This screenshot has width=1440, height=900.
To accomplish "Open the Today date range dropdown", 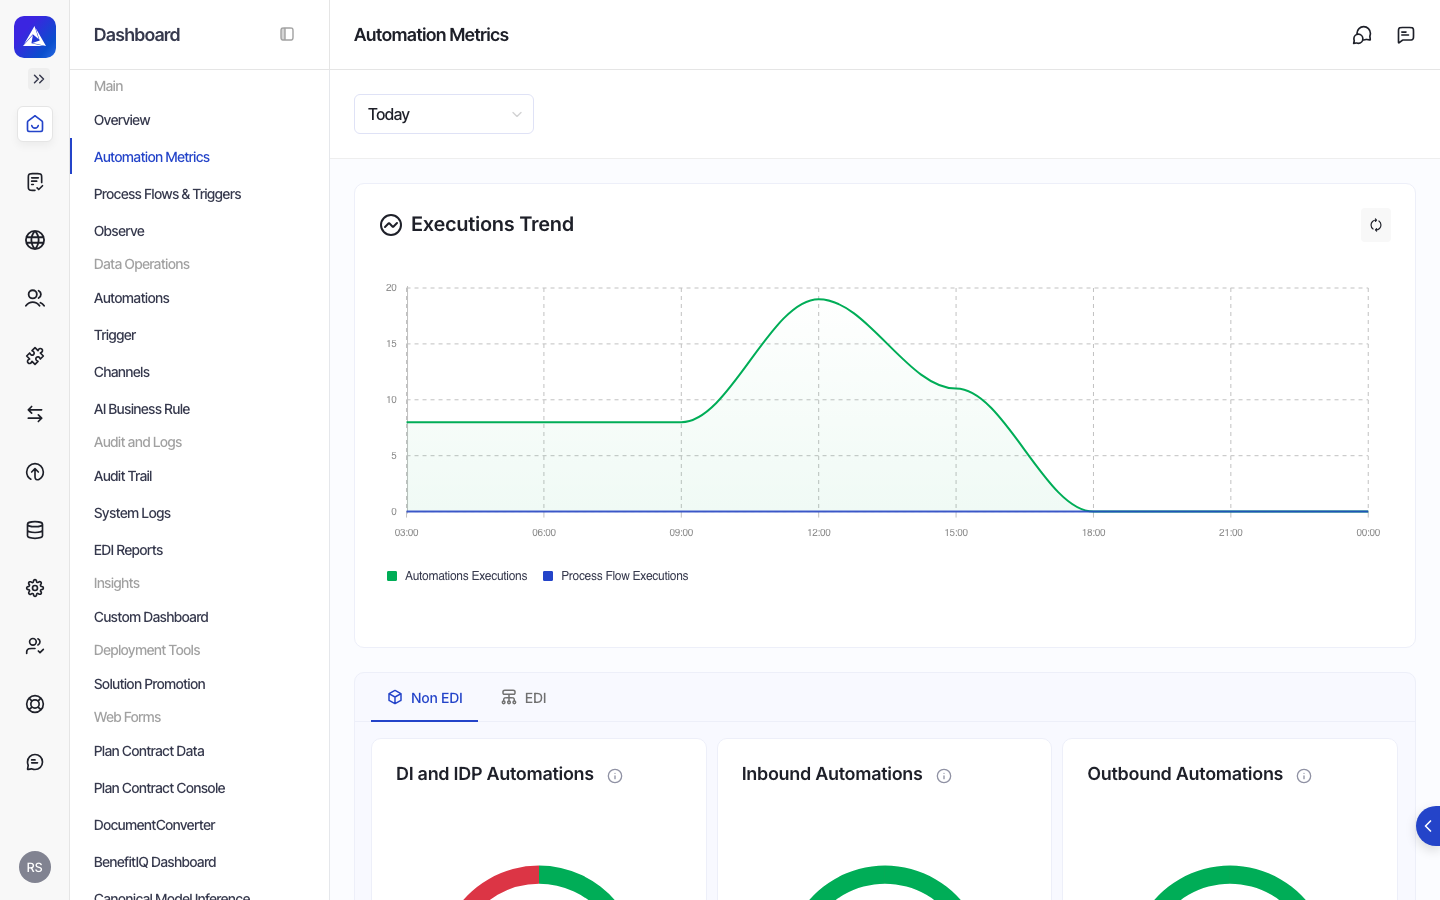I will click(x=444, y=114).
